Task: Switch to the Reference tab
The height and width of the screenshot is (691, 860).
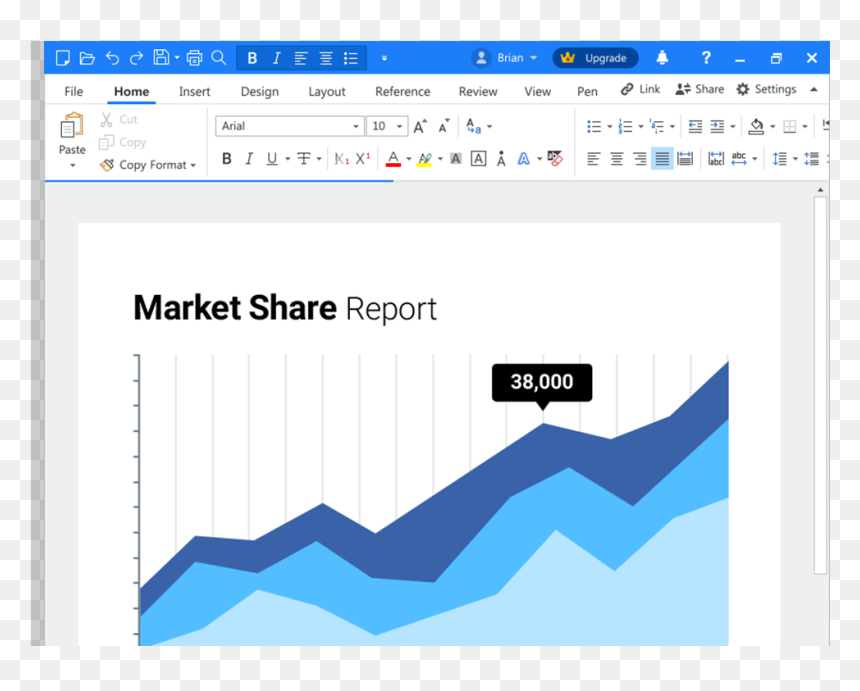Action: [x=403, y=92]
